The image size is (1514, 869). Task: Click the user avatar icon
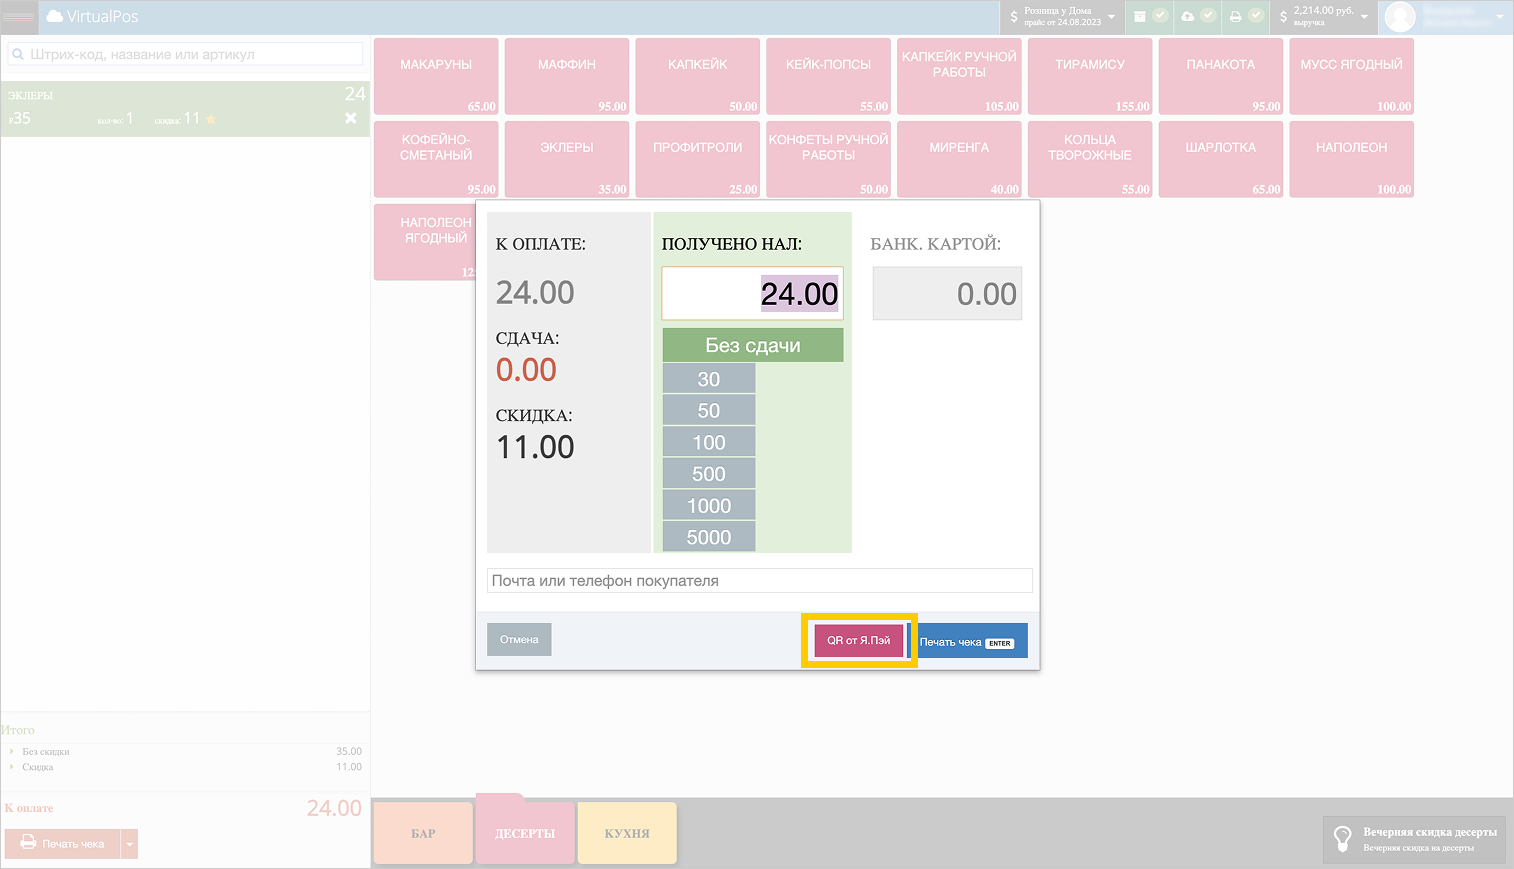(x=1400, y=17)
